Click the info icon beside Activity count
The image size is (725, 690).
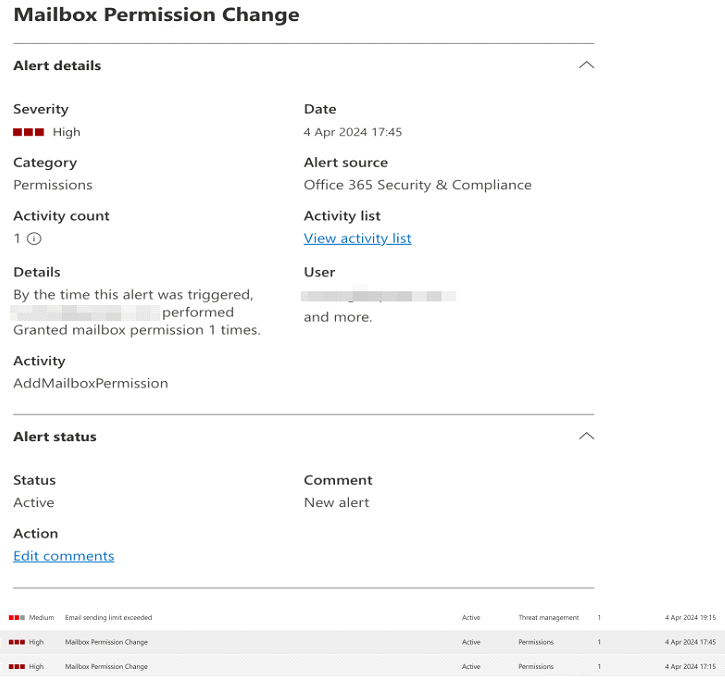click(34, 238)
